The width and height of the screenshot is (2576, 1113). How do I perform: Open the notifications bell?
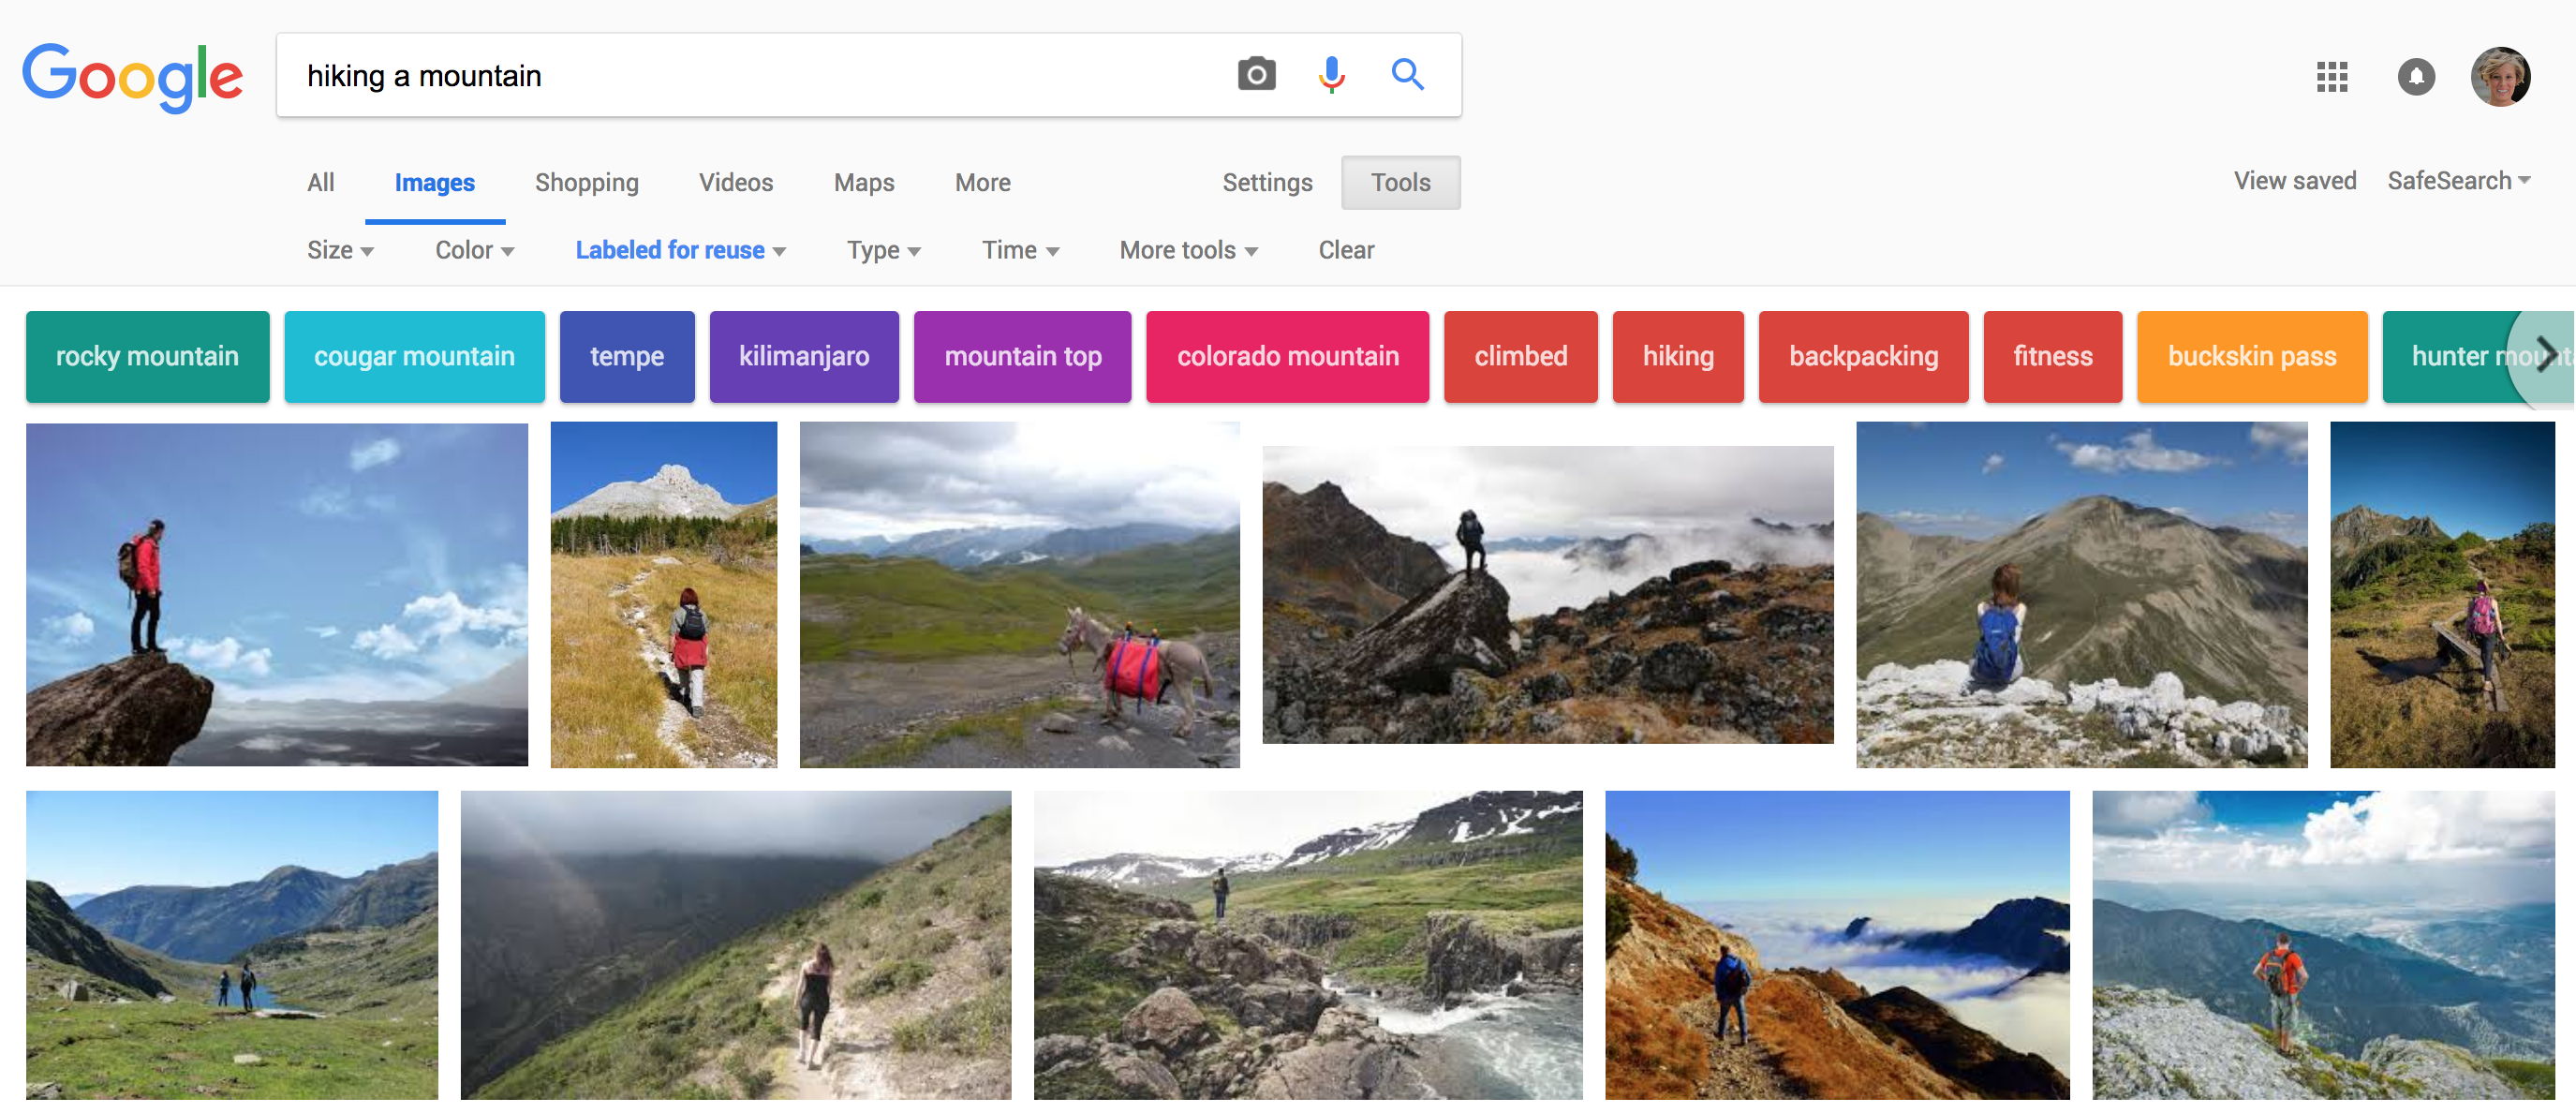click(2415, 77)
